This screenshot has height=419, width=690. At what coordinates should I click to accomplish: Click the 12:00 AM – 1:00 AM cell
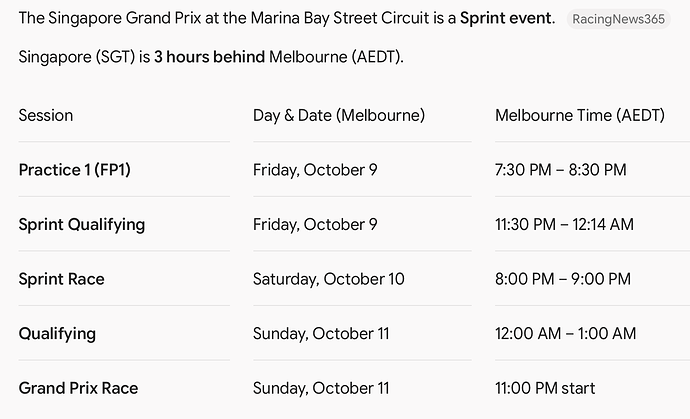565,334
